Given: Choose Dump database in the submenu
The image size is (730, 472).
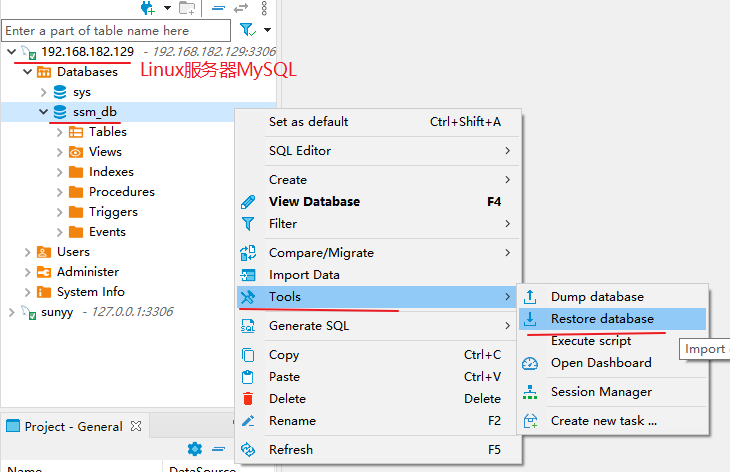Looking at the screenshot, I should 597,297.
